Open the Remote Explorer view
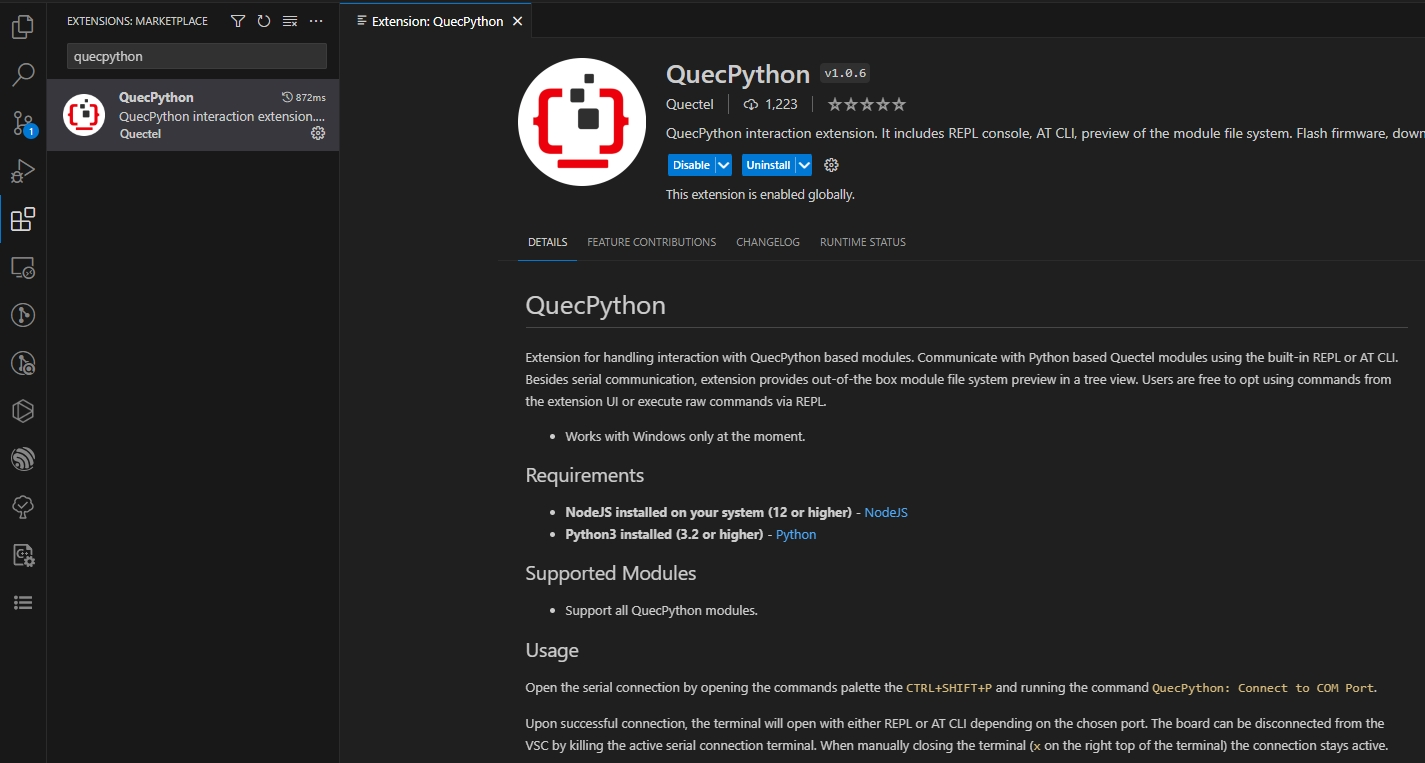Image resolution: width=1425 pixels, height=763 pixels. click(22, 267)
